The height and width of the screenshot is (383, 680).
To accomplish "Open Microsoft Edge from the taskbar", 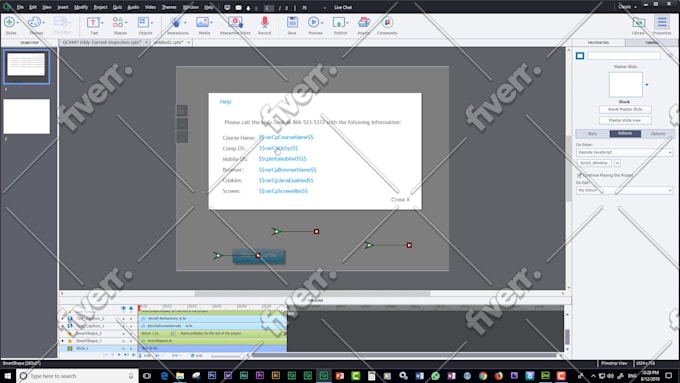I will pyautogui.click(x=164, y=376).
